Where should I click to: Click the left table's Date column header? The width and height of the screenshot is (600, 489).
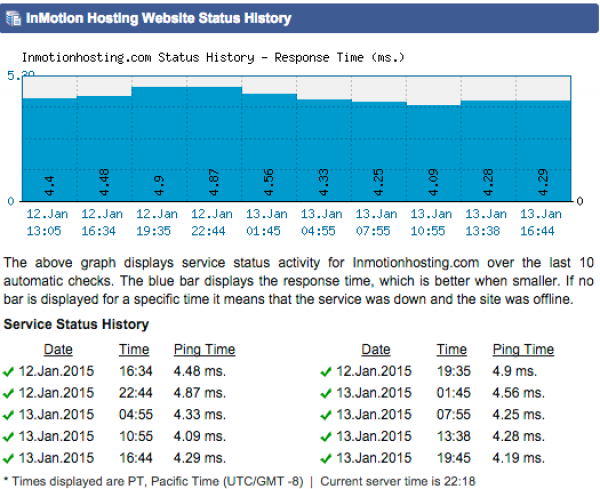pos(58,349)
